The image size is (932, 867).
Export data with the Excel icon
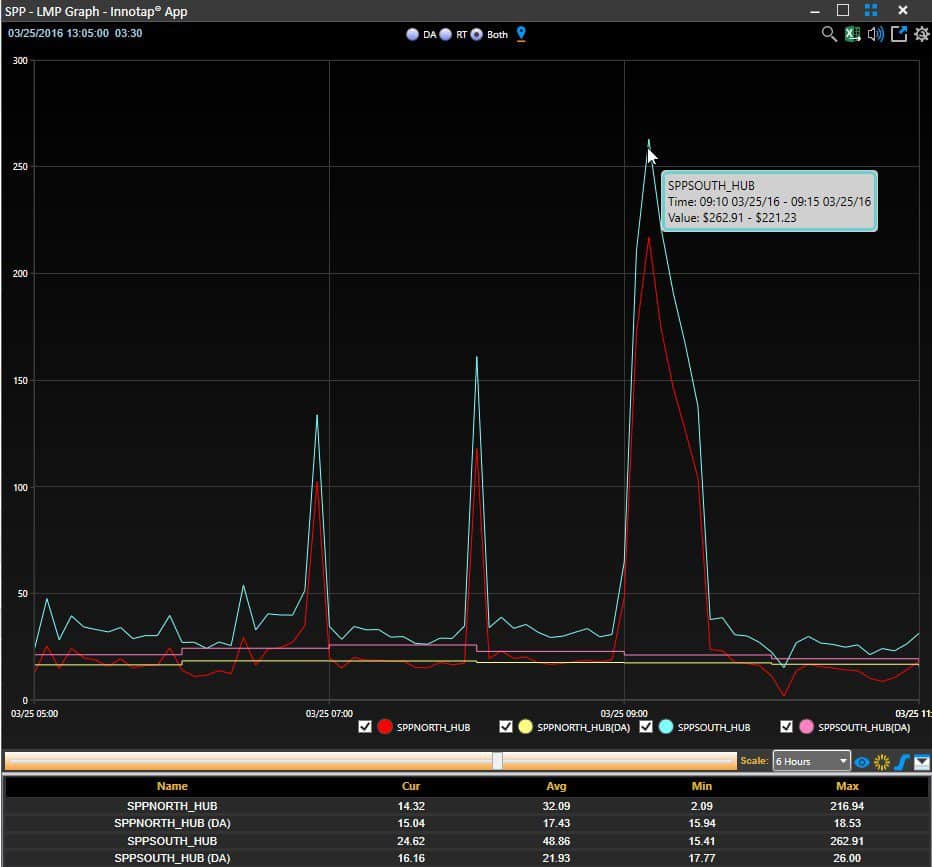click(852, 34)
